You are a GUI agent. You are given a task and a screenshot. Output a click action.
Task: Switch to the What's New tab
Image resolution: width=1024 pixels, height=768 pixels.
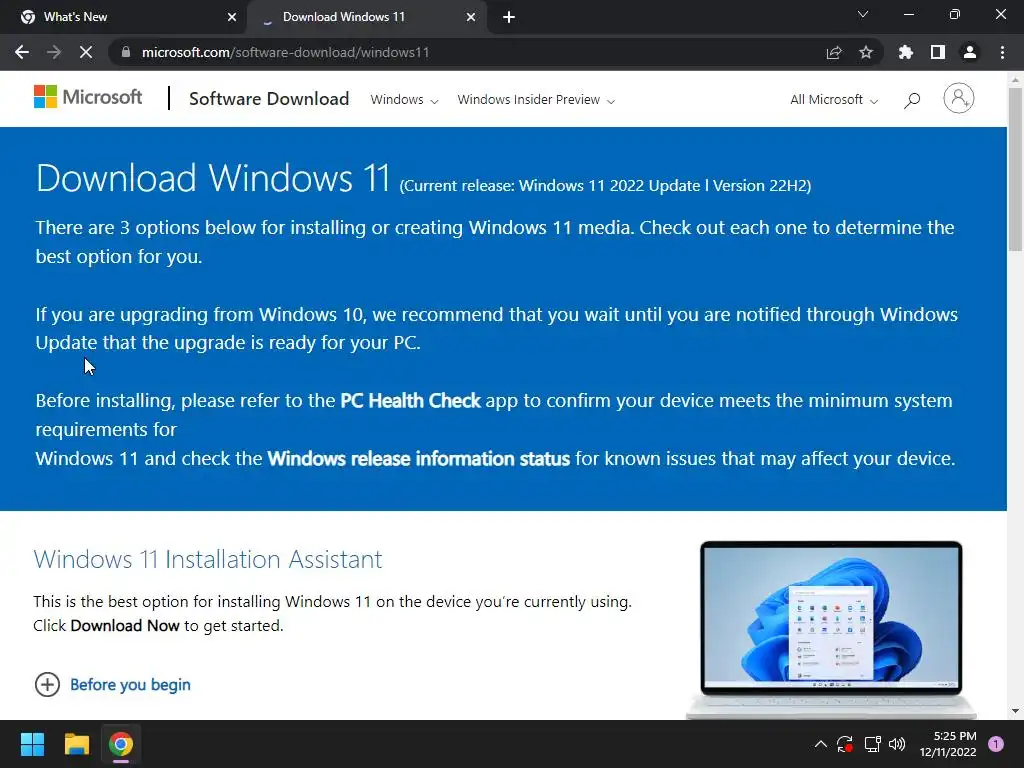124,17
